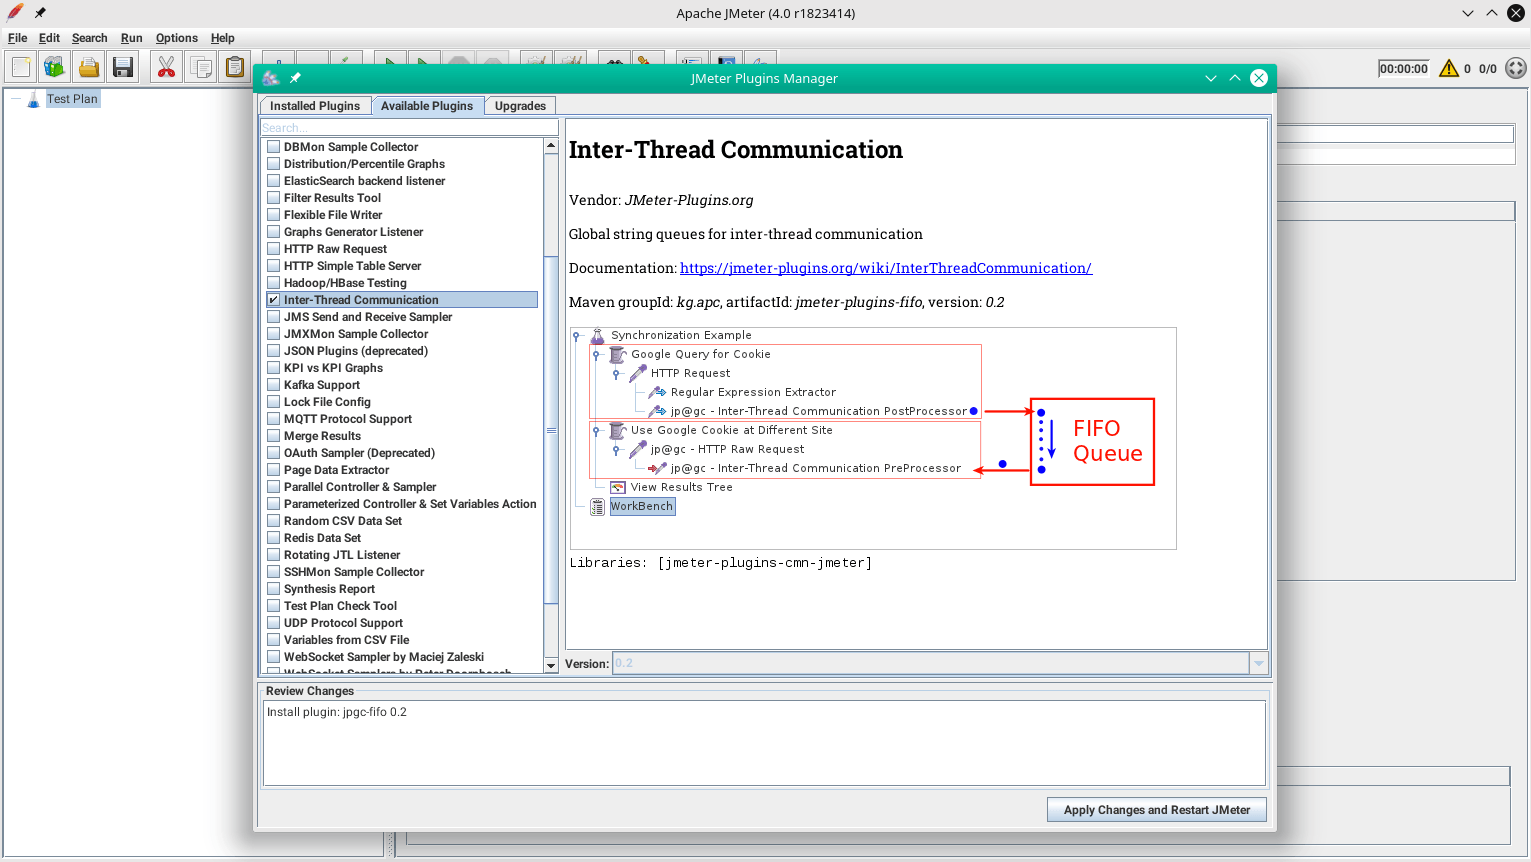
Task: Tick the Kafka Support checkbox
Action: pos(274,385)
